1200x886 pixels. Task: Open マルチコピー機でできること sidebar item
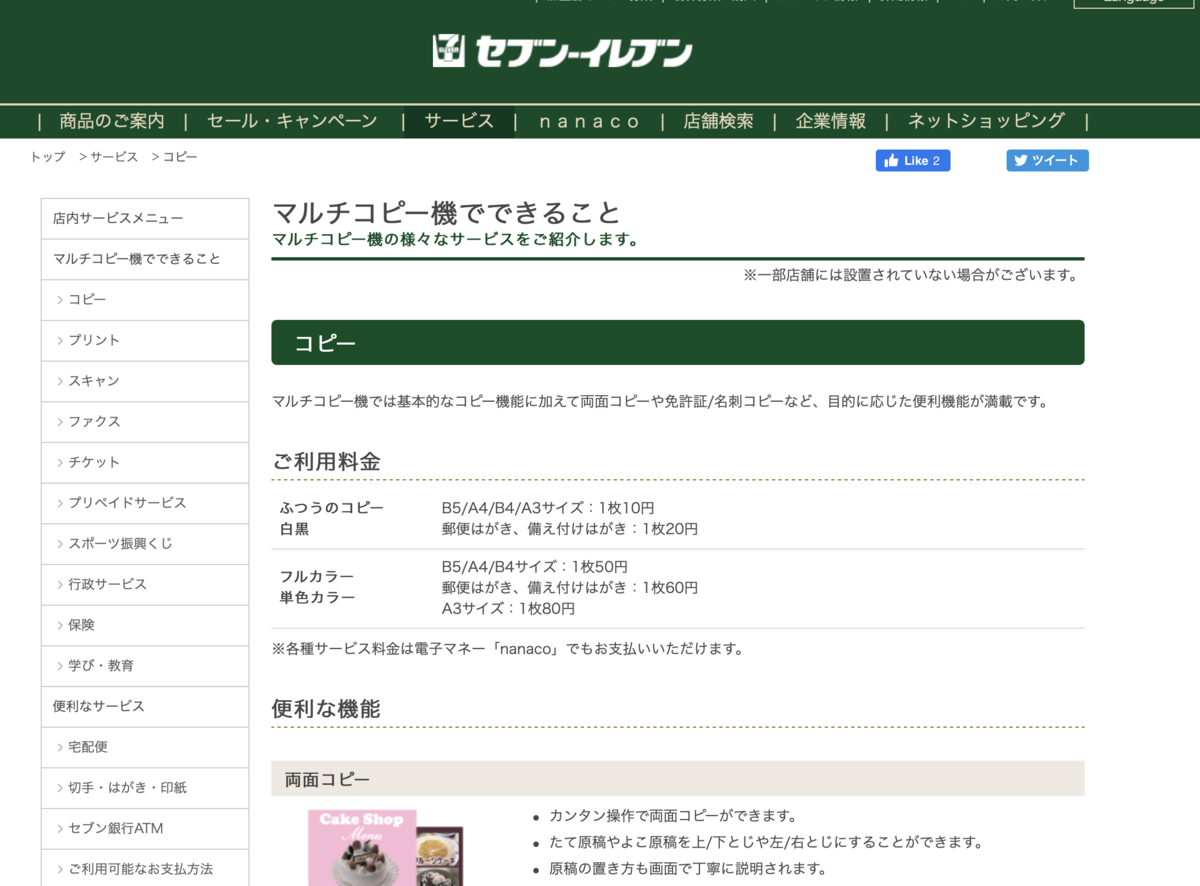coord(145,259)
